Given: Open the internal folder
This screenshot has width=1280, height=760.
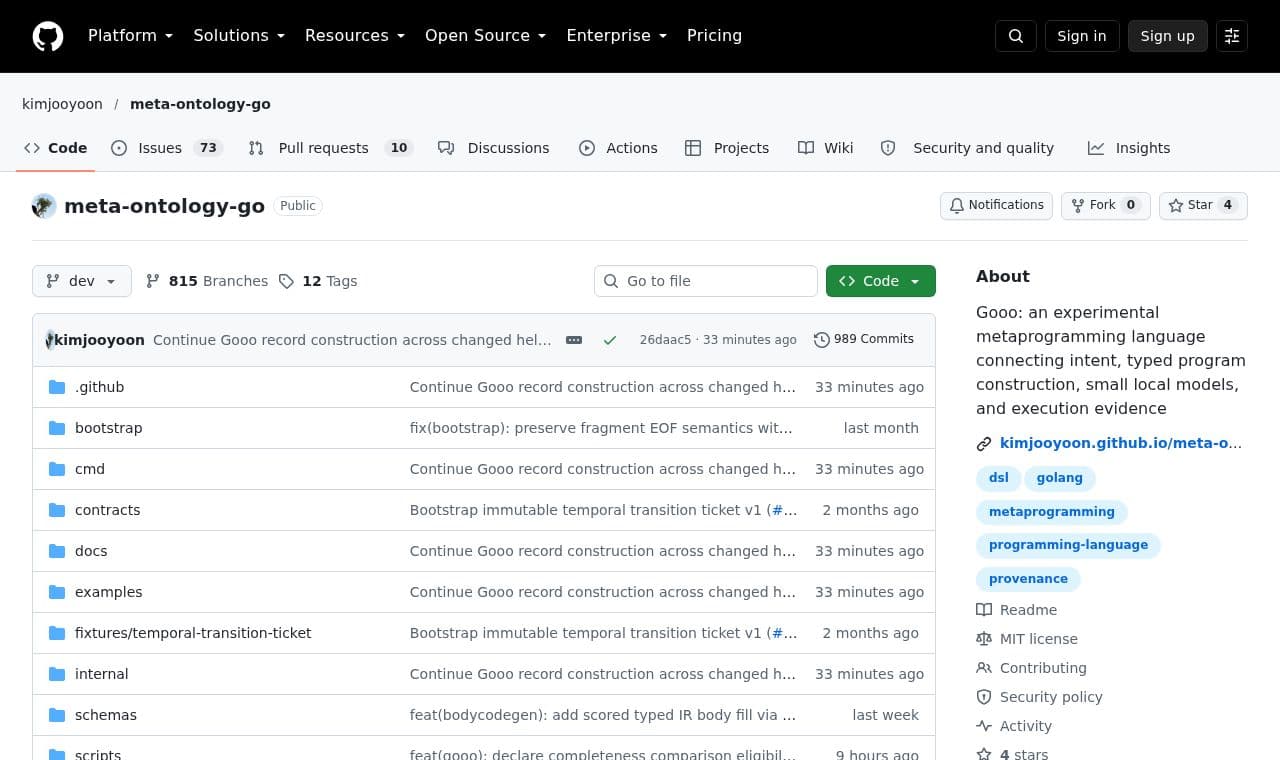Looking at the screenshot, I should pos(102,674).
